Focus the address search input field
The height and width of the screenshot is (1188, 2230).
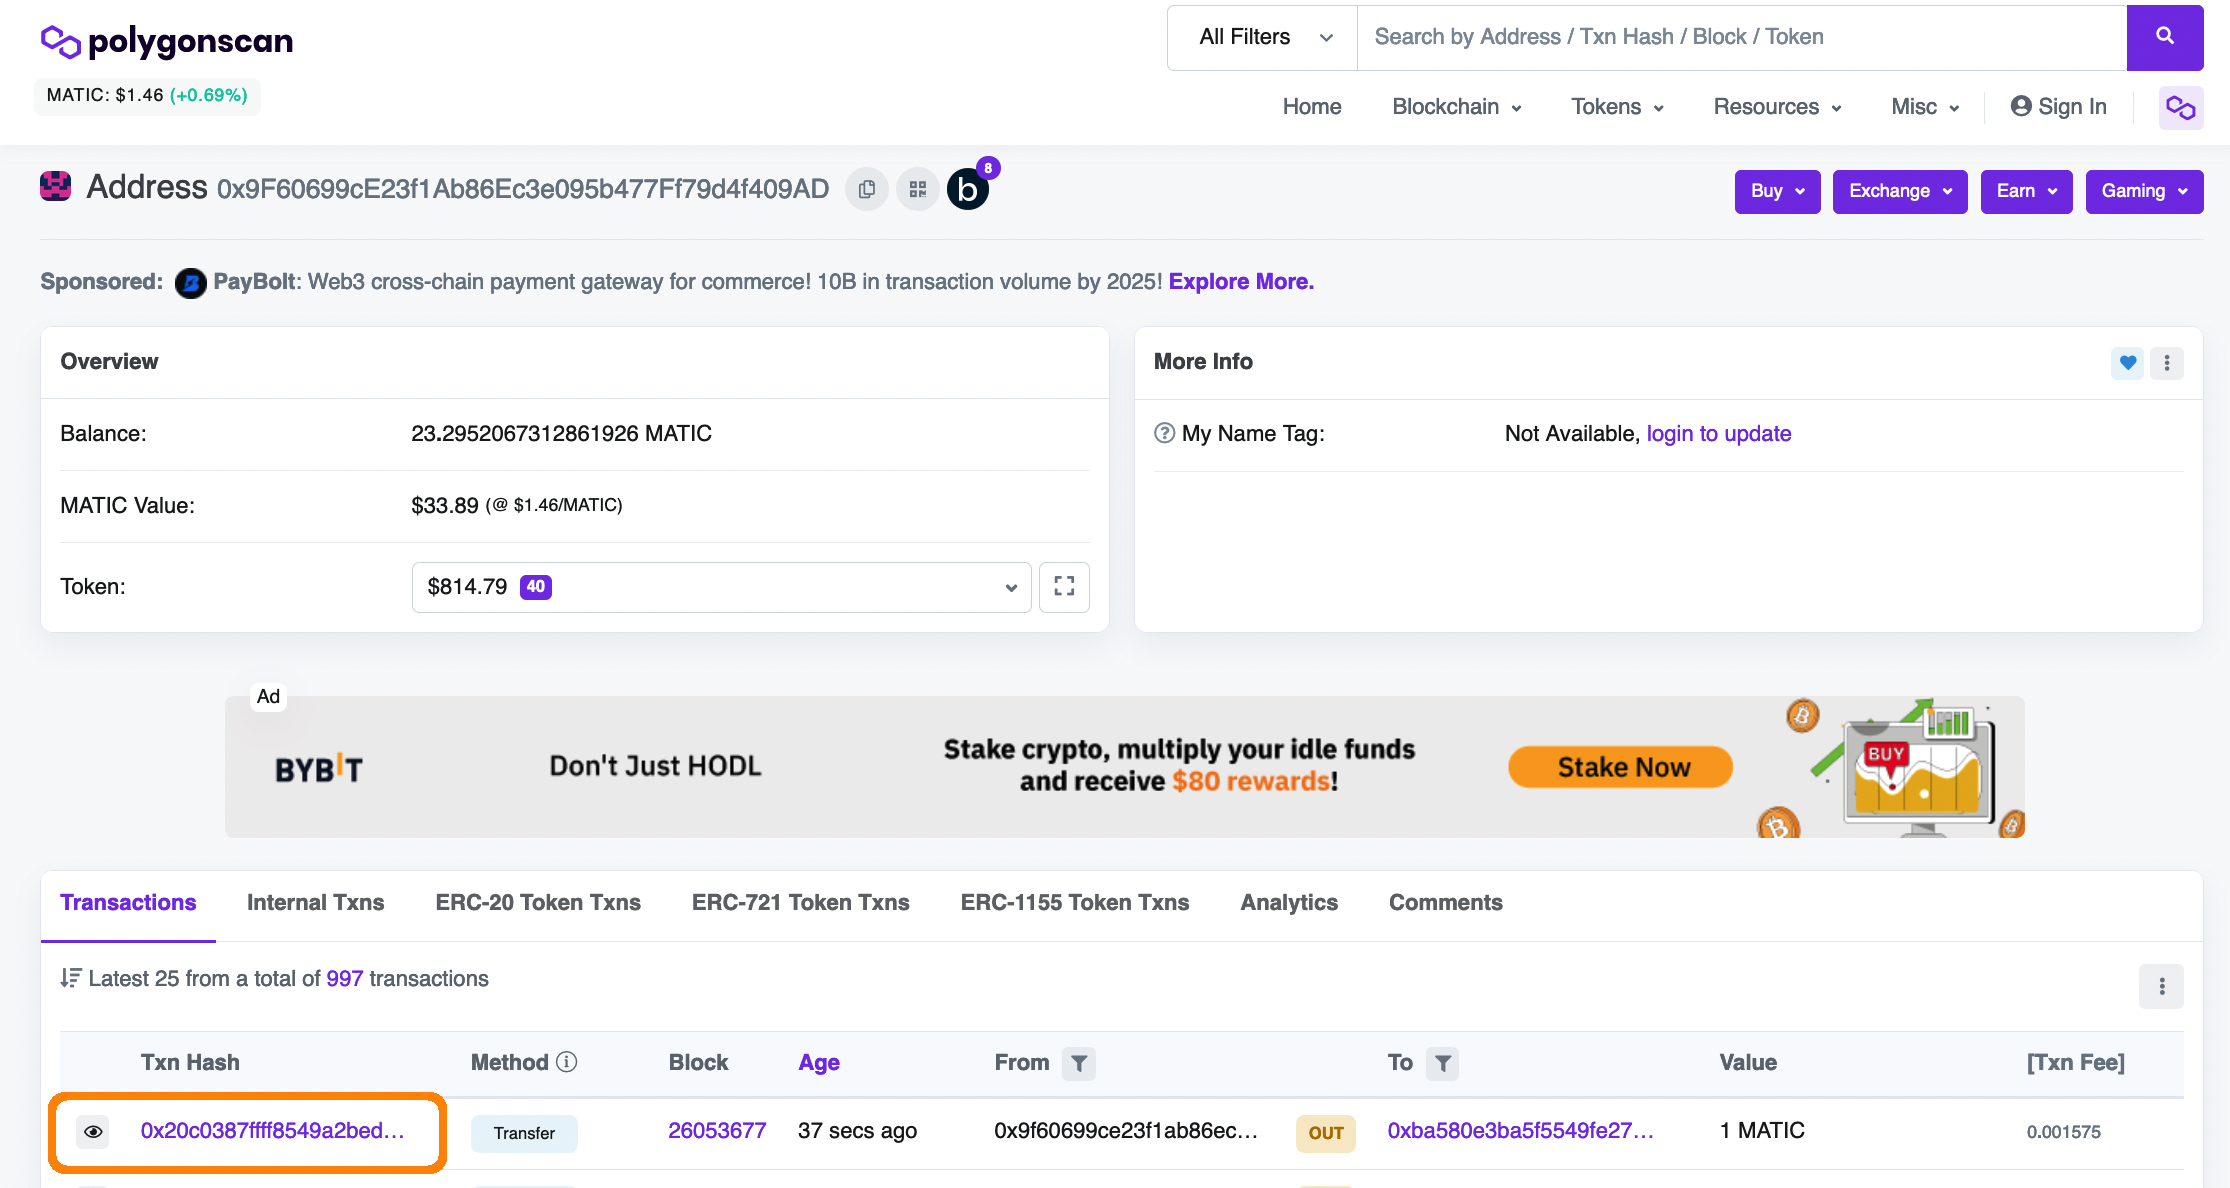1740,37
